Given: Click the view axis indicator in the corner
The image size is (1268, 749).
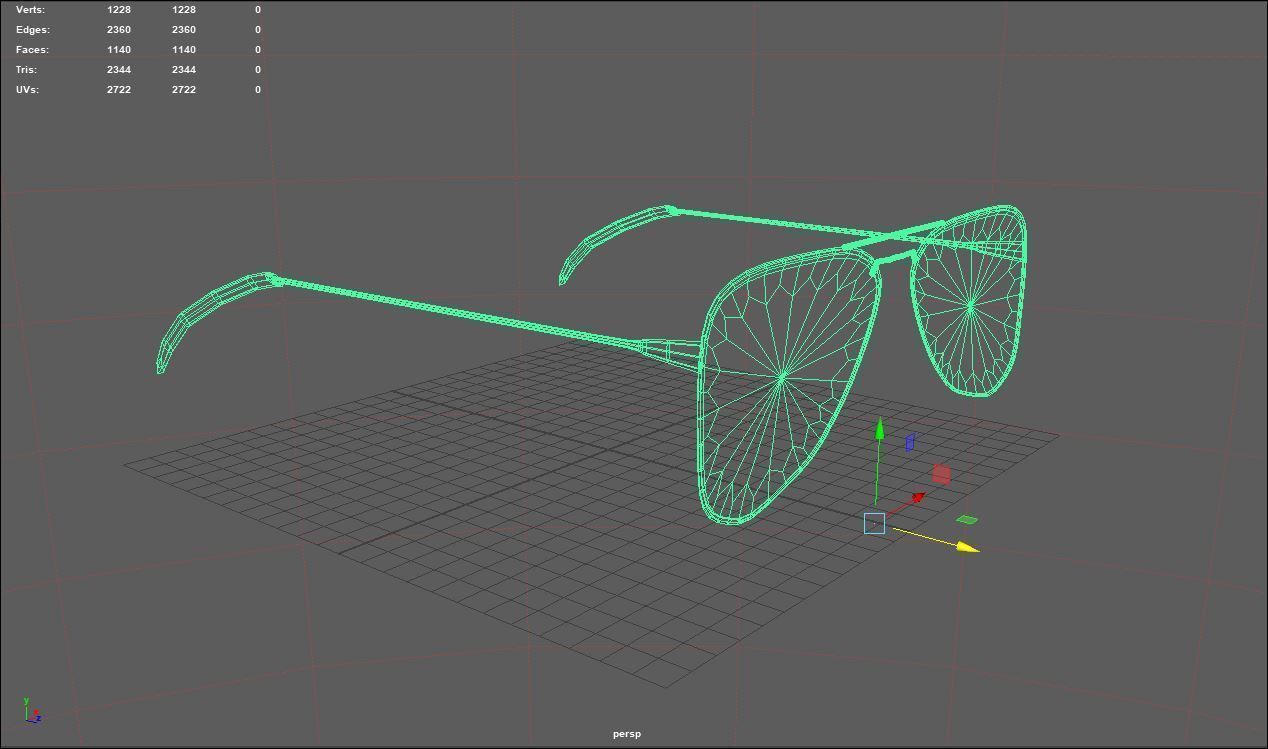Looking at the screenshot, I should 31,710.
